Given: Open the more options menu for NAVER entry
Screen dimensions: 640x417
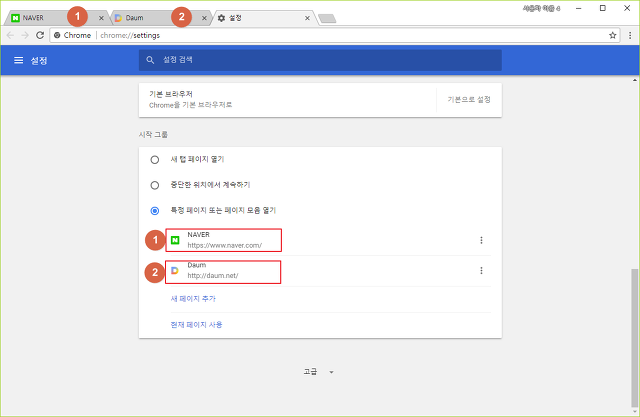Looking at the screenshot, I should (481, 240).
